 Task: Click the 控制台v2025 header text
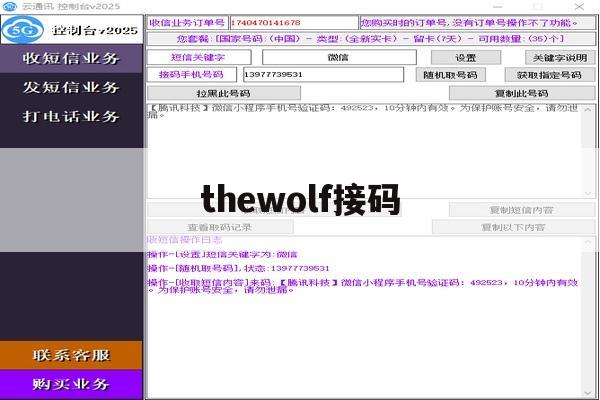click(95, 30)
